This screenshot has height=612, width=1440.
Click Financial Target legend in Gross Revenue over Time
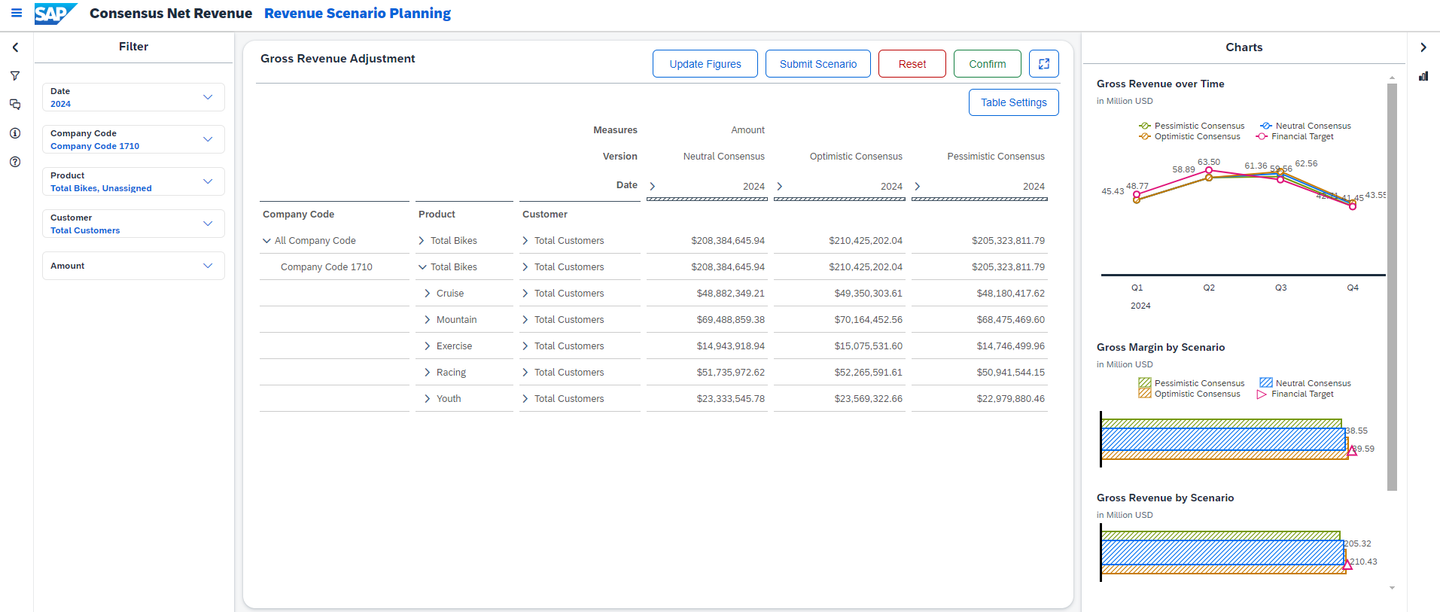(1295, 136)
